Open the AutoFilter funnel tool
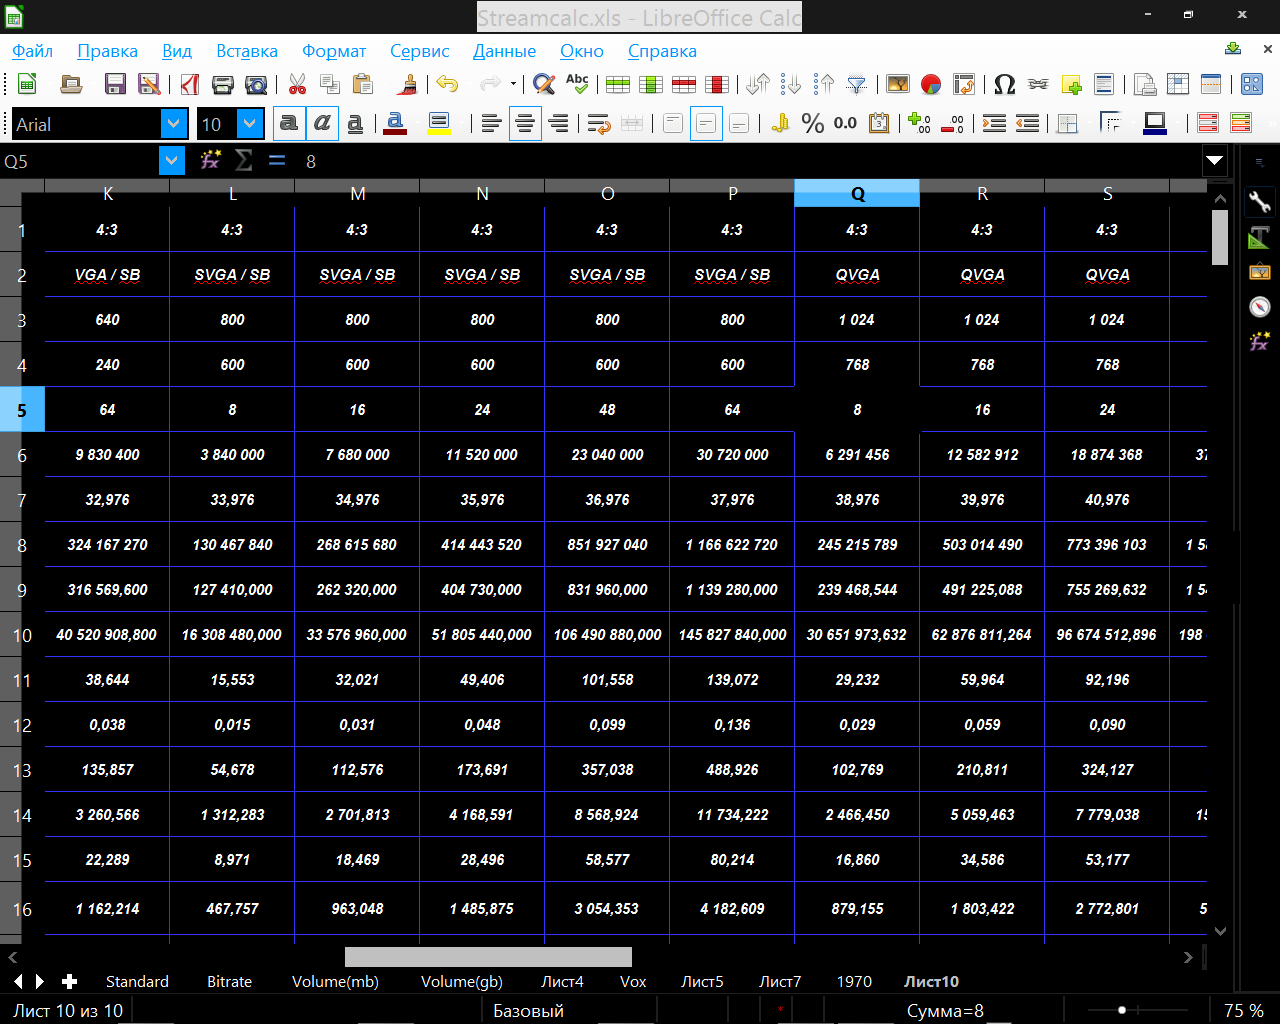The image size is (1280, 1024). click(x=857, y=85)
